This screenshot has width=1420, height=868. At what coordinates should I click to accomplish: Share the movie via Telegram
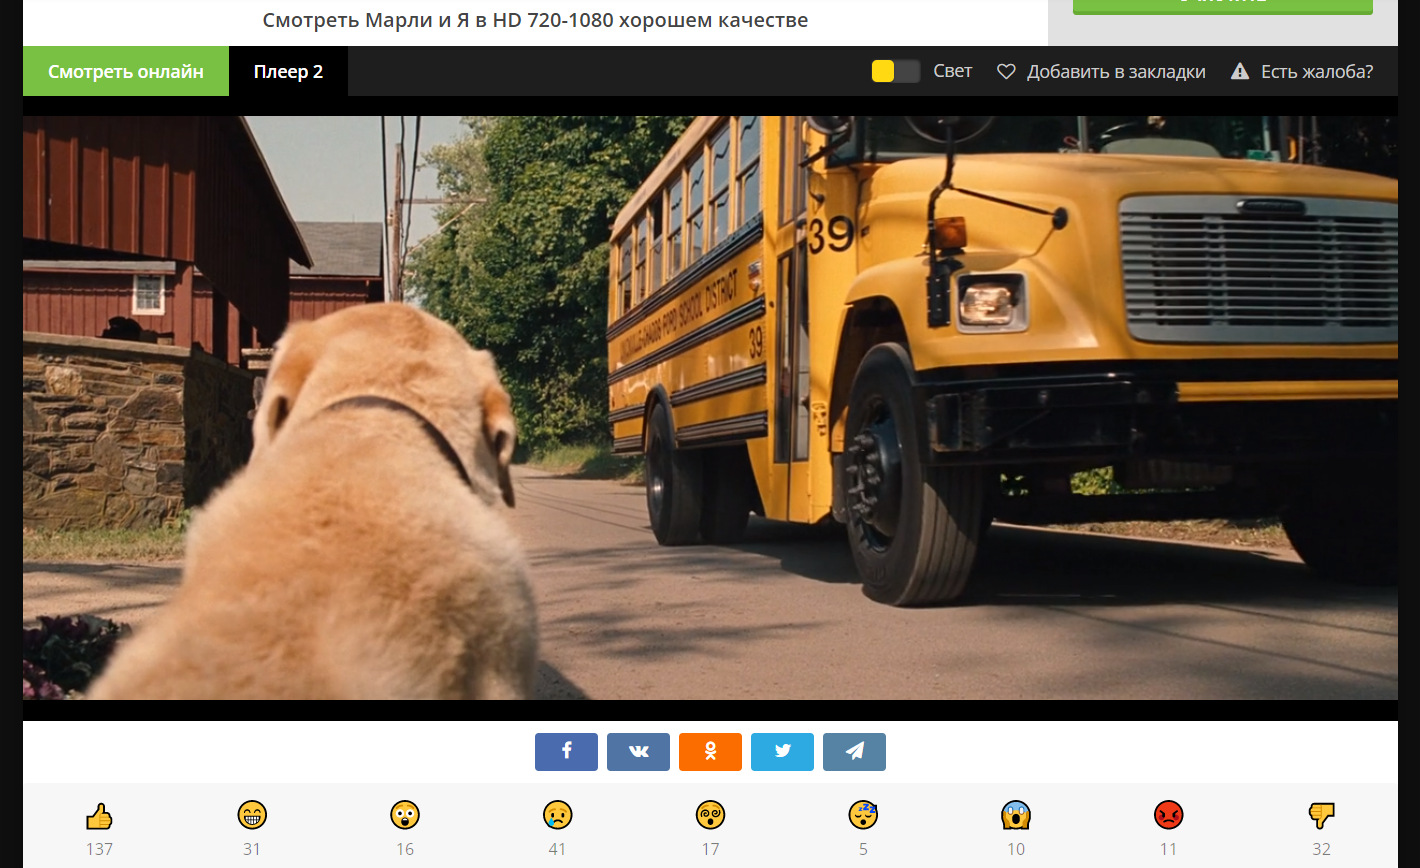tap(854, 752)
